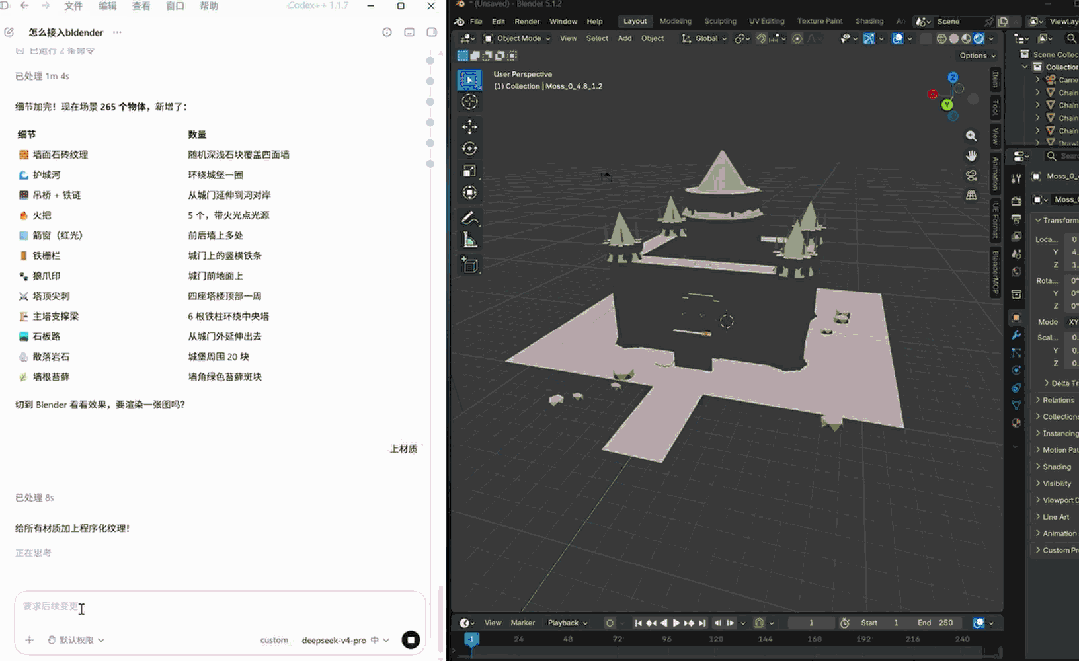Click the timeline playhead at frame 1
1079x661 pixels.
pyautogui.click(x=471, y=640)
